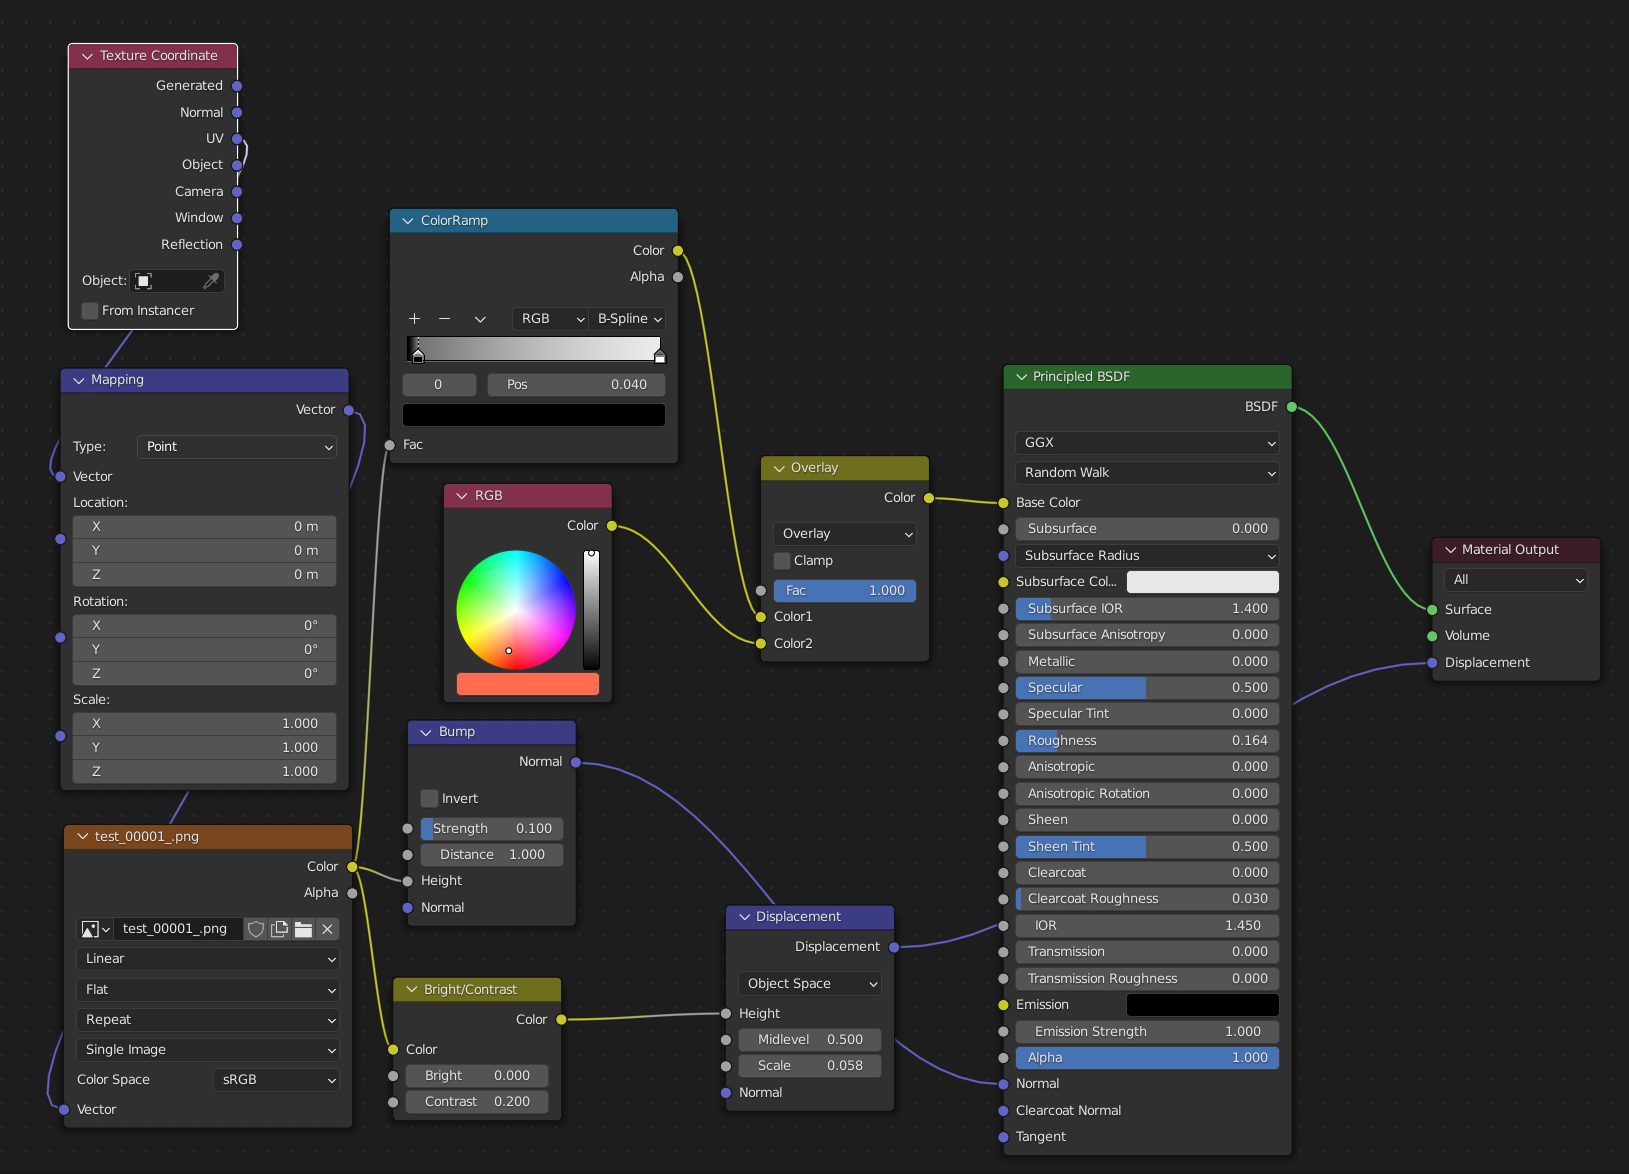Click the Pos 0.040 field in ColorRamp
Image resolution: width=1629 pixels, height=1174 pixels.
tap(576, 385)
